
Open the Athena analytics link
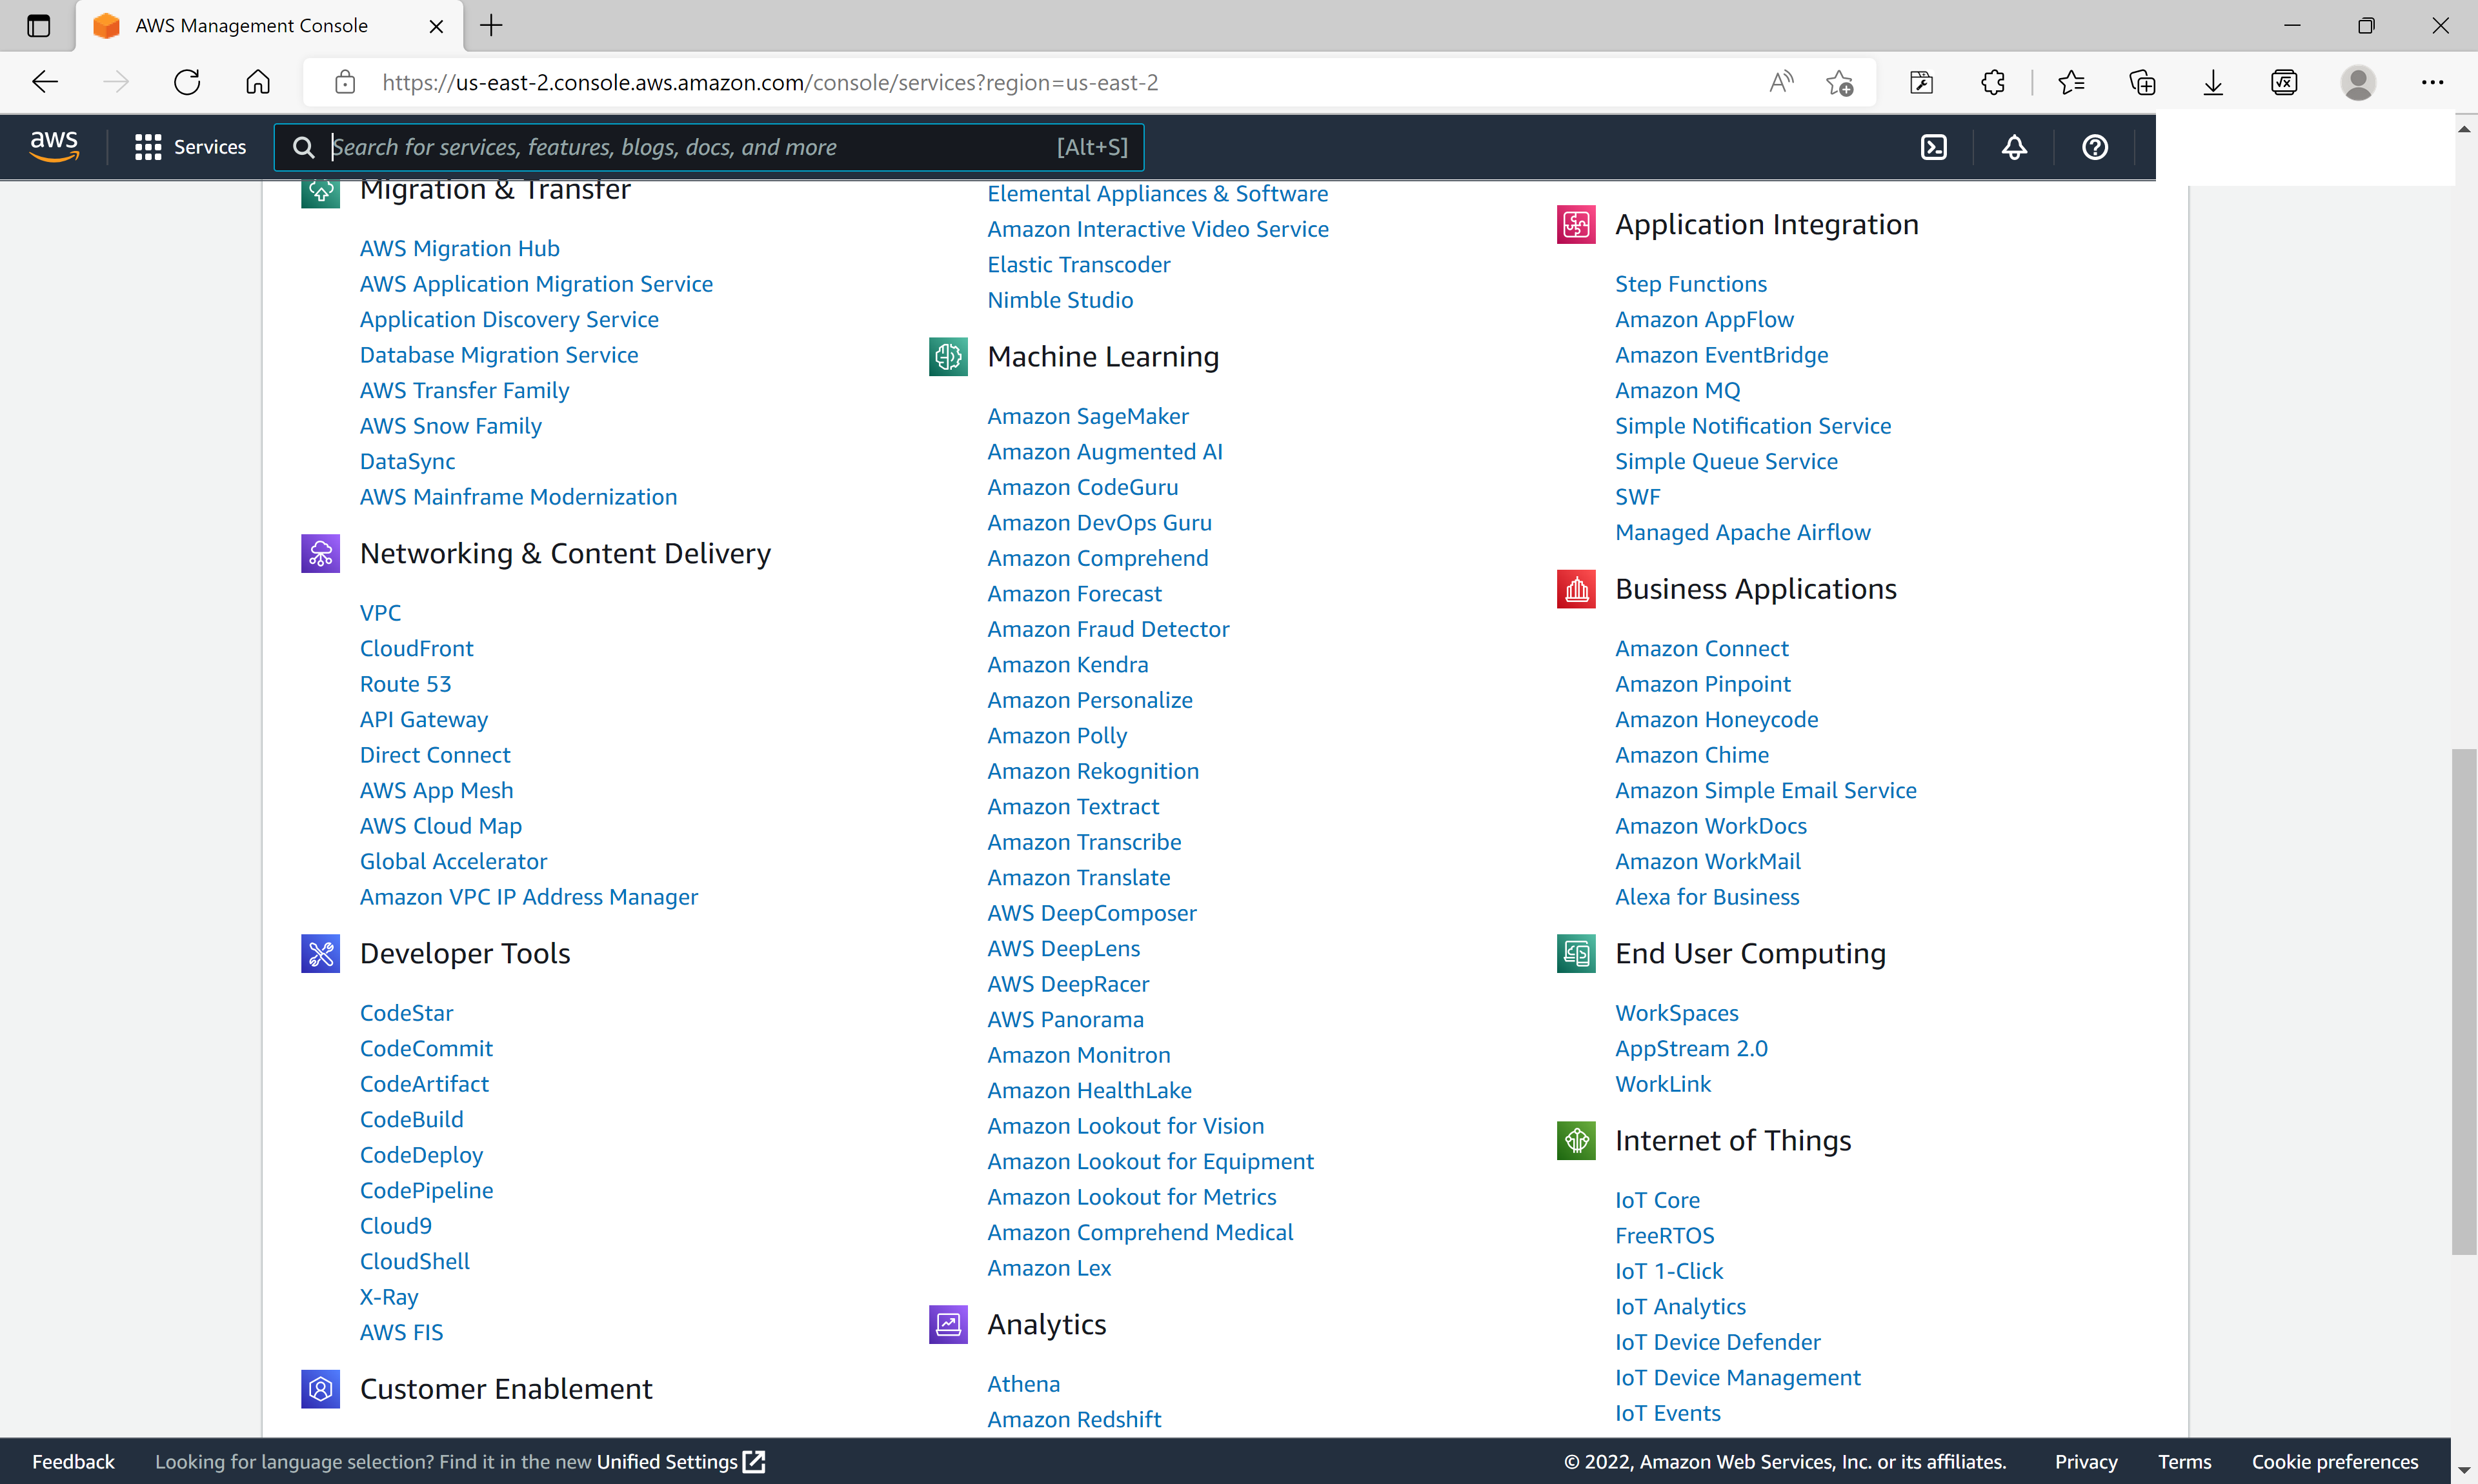(1024, 1384)
